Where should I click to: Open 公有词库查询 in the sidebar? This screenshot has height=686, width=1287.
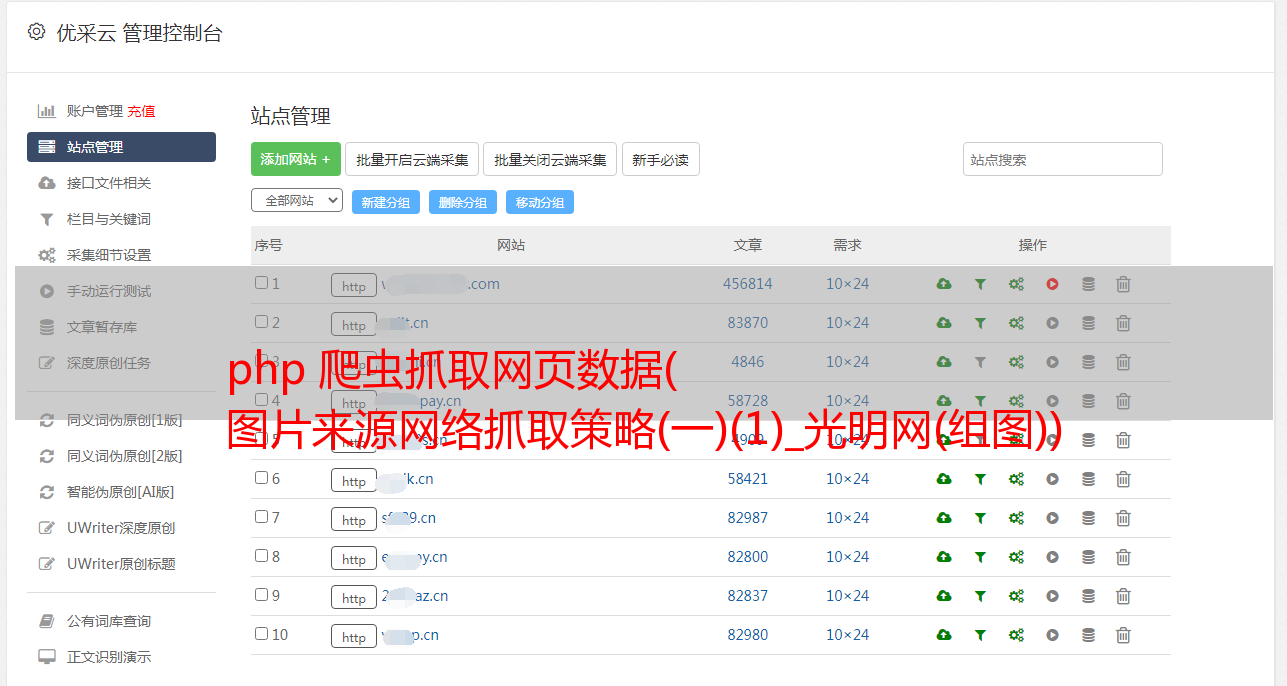(109, 621)
